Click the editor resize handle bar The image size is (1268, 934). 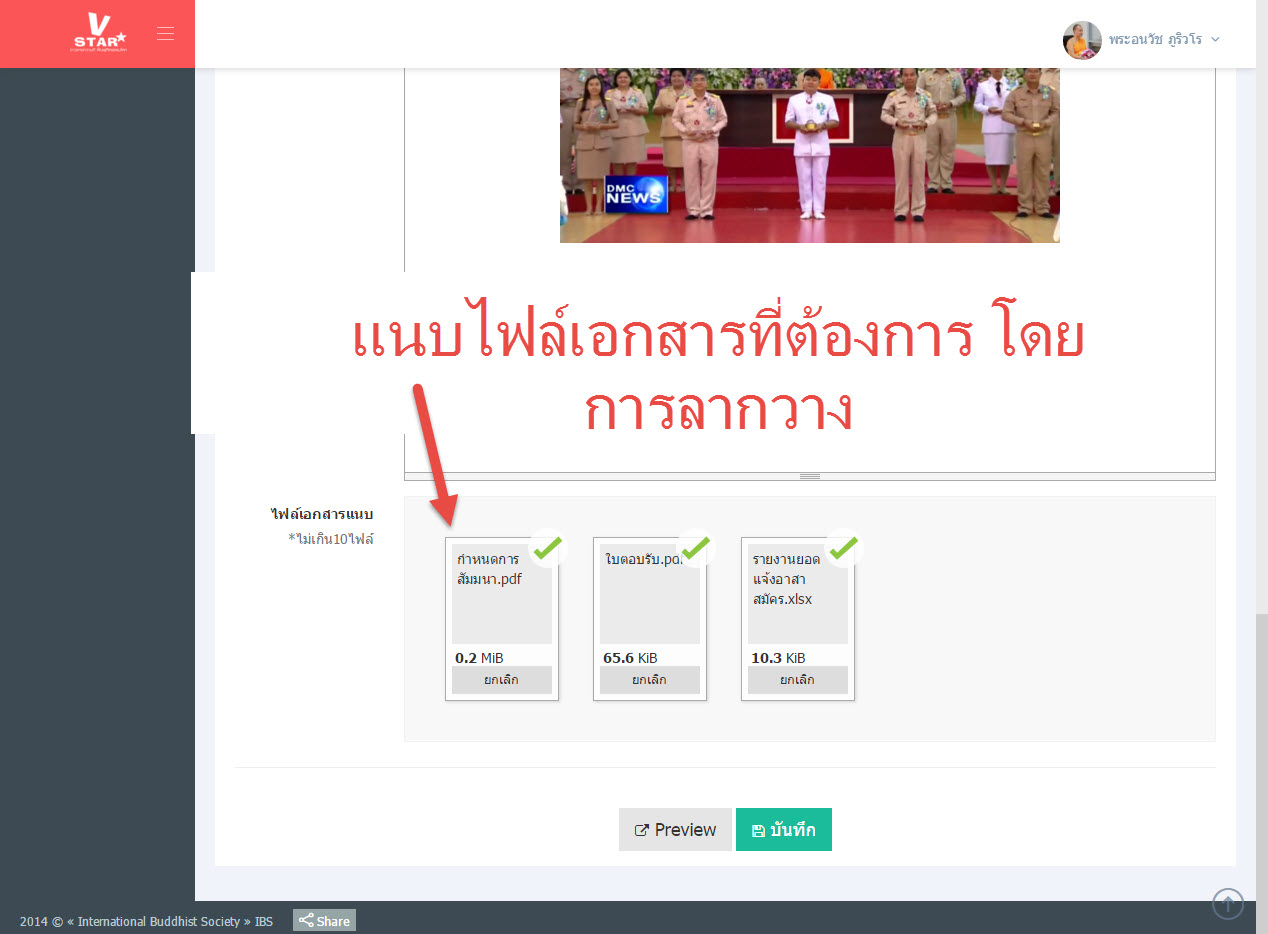809,476
